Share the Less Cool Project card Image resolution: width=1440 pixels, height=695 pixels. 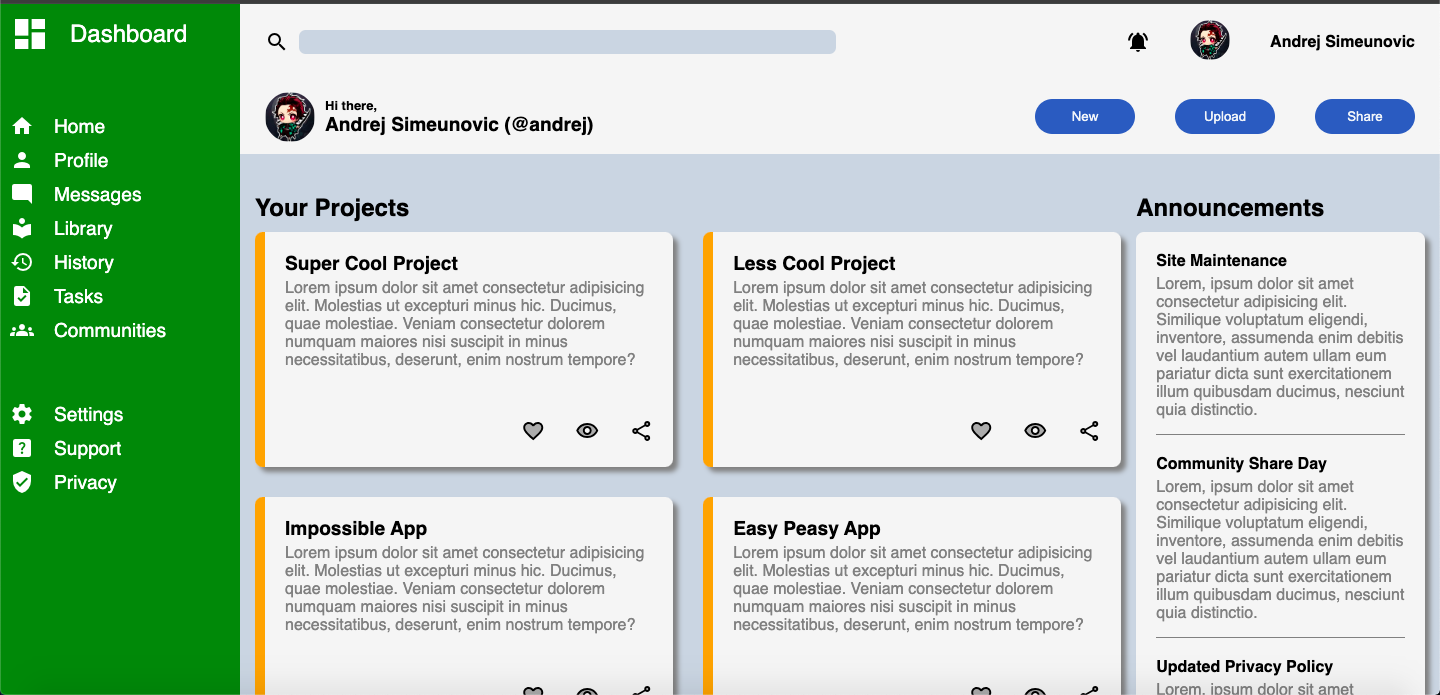click(x=1089, y=431)
